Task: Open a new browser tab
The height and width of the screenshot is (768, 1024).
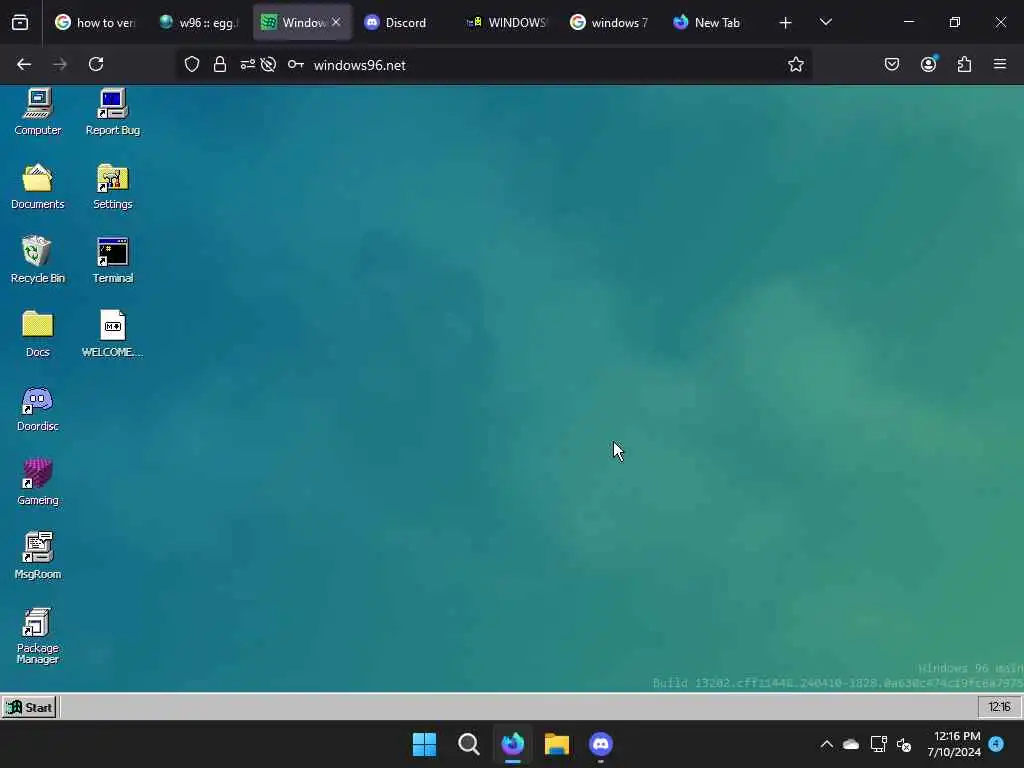Action: point(786,23)
